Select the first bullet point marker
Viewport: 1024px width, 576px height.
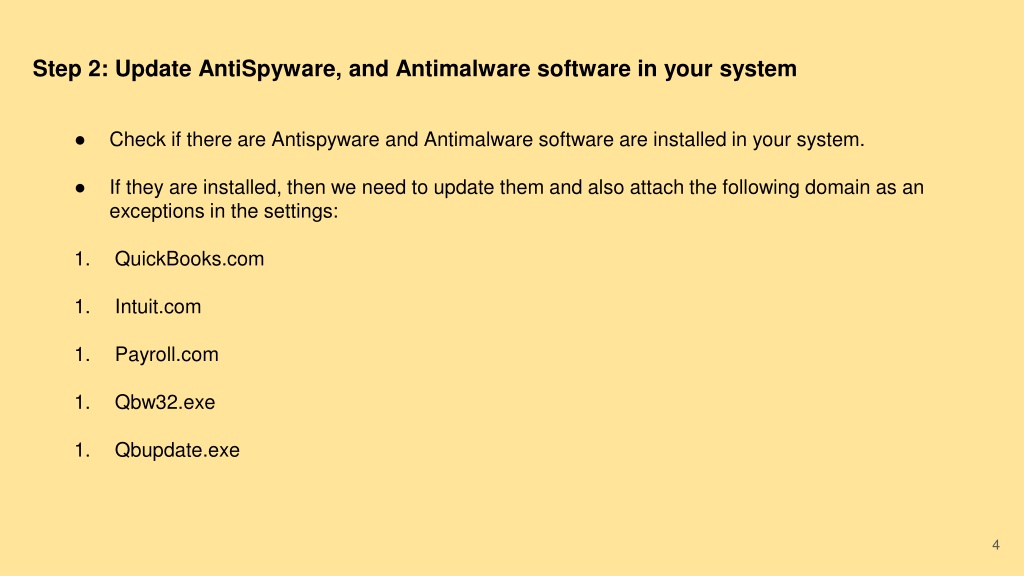[x=80, y=140]
